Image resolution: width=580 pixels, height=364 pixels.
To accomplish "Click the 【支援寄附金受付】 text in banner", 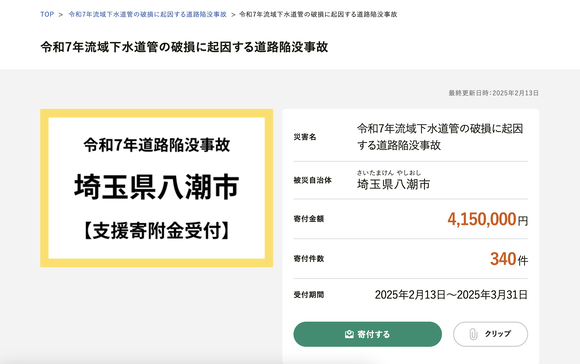I will click(x=156, y=231).
